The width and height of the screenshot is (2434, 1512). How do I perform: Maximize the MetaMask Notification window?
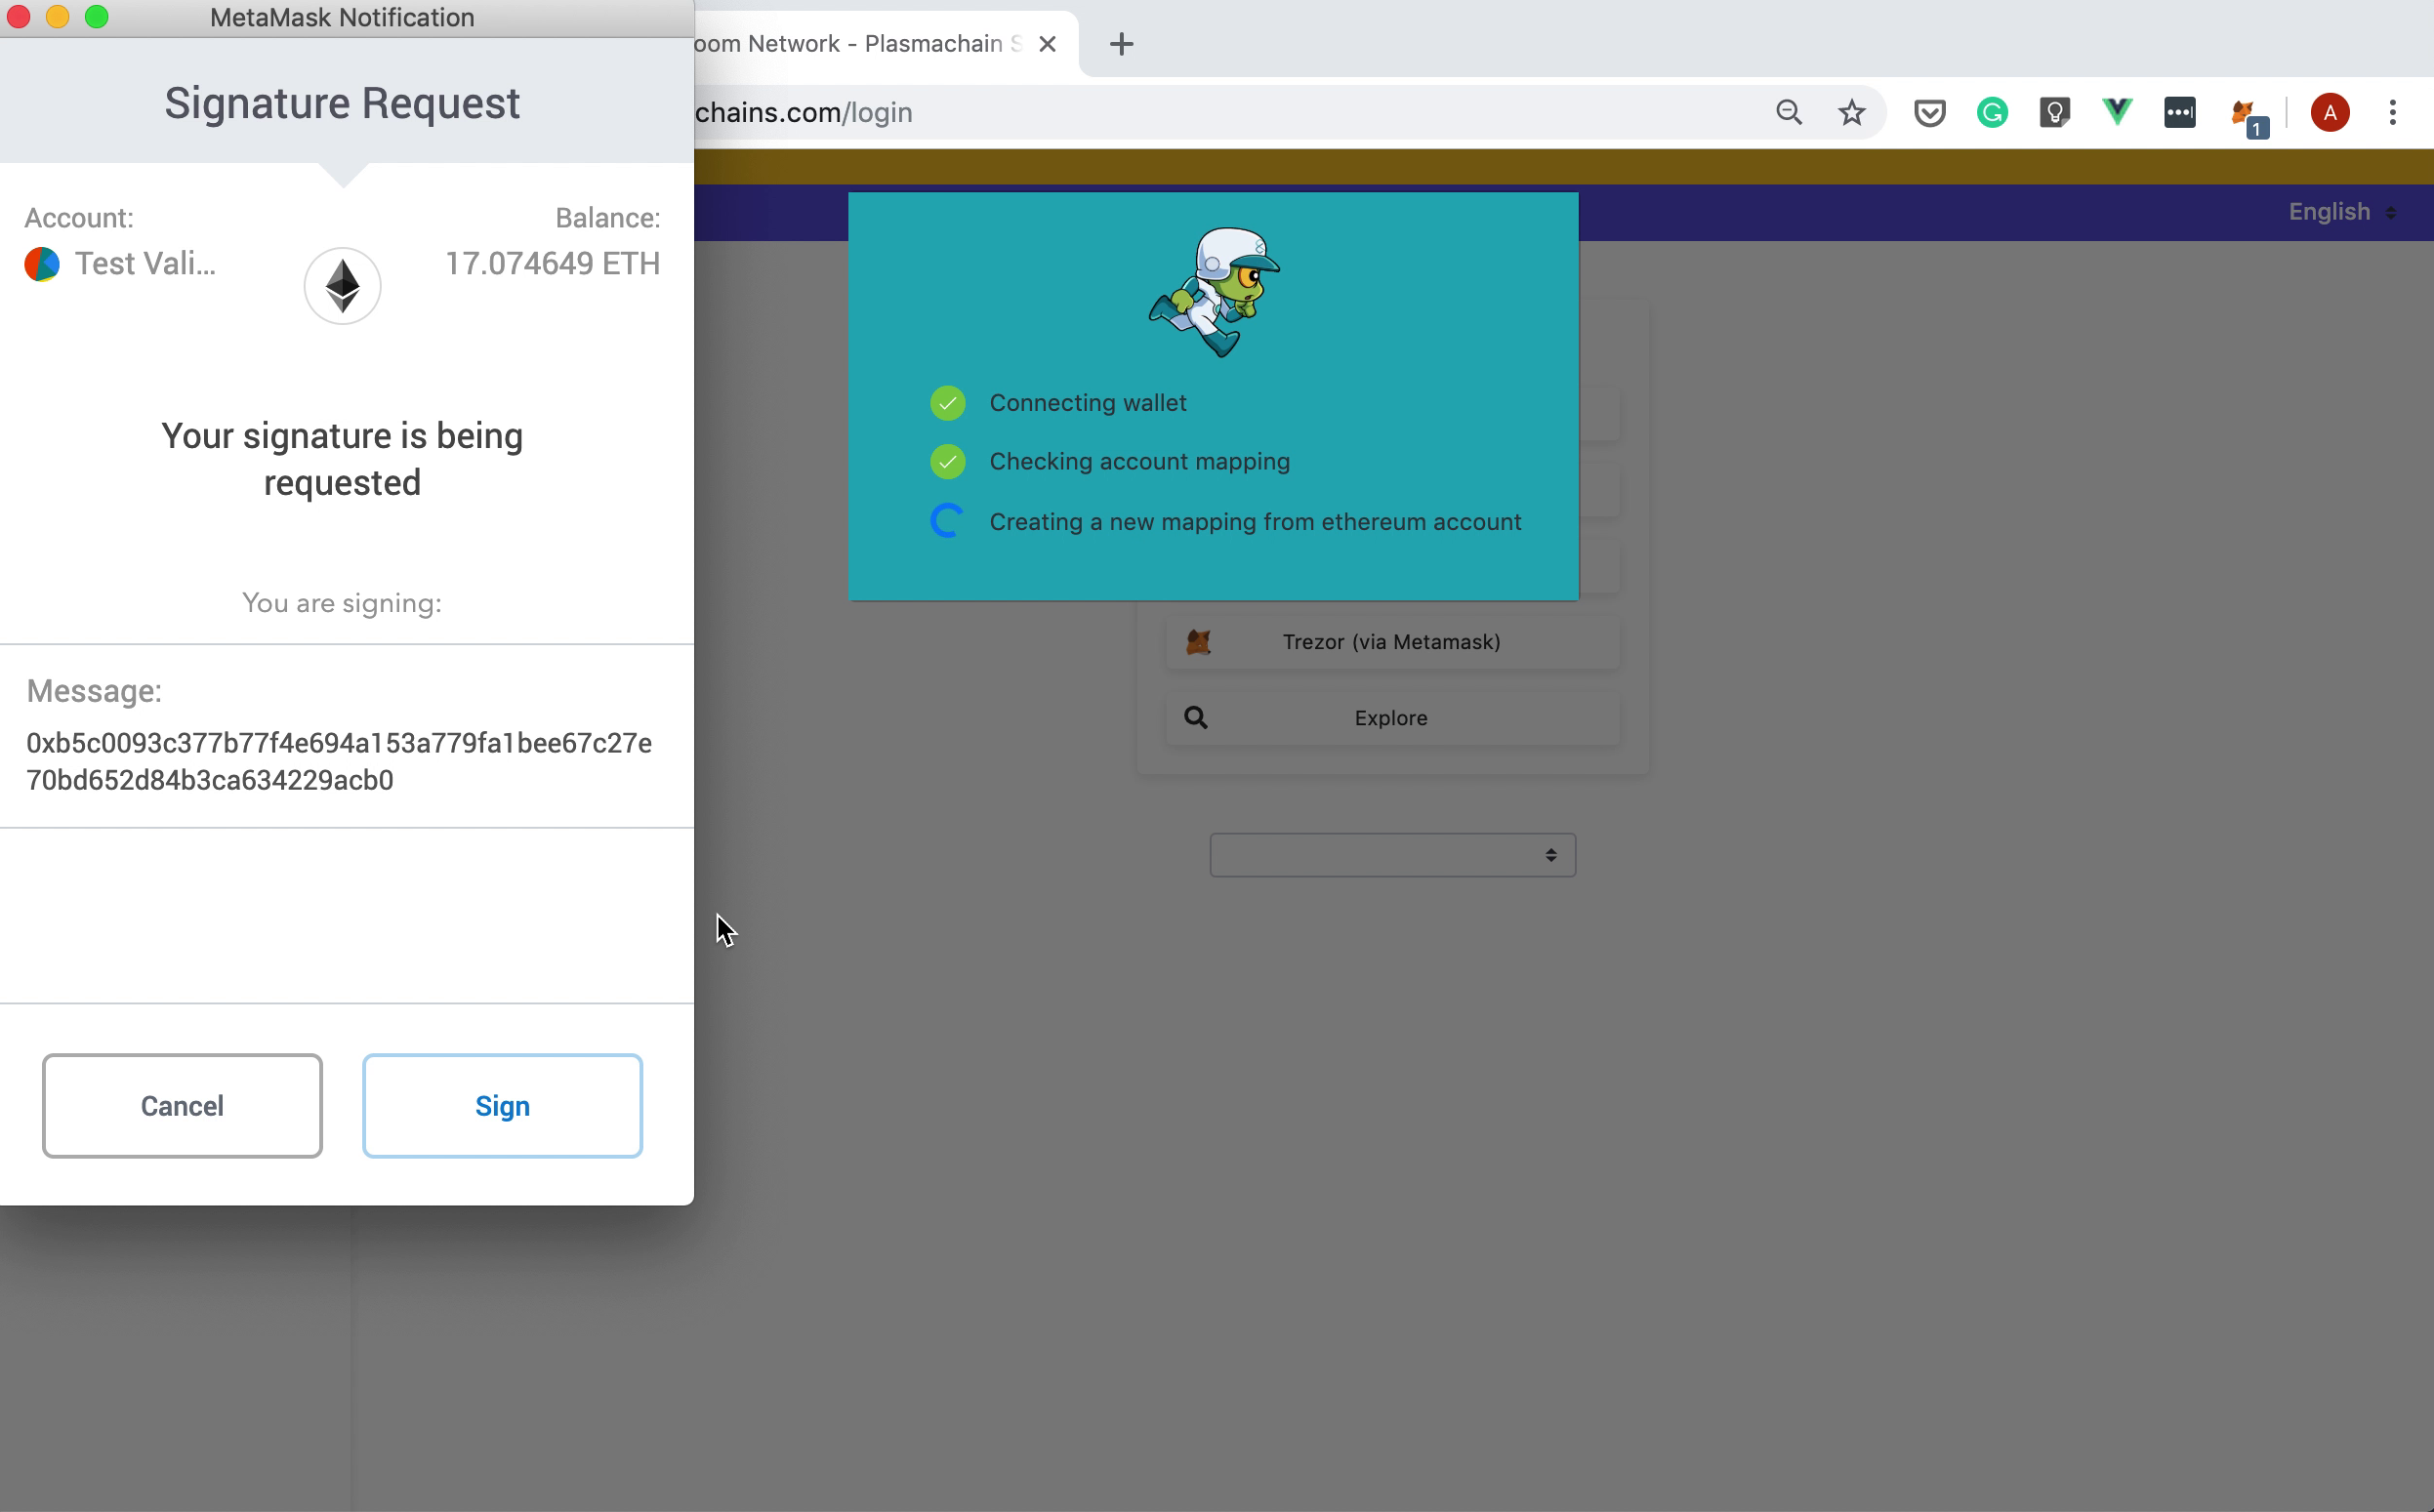coord(96,17)
